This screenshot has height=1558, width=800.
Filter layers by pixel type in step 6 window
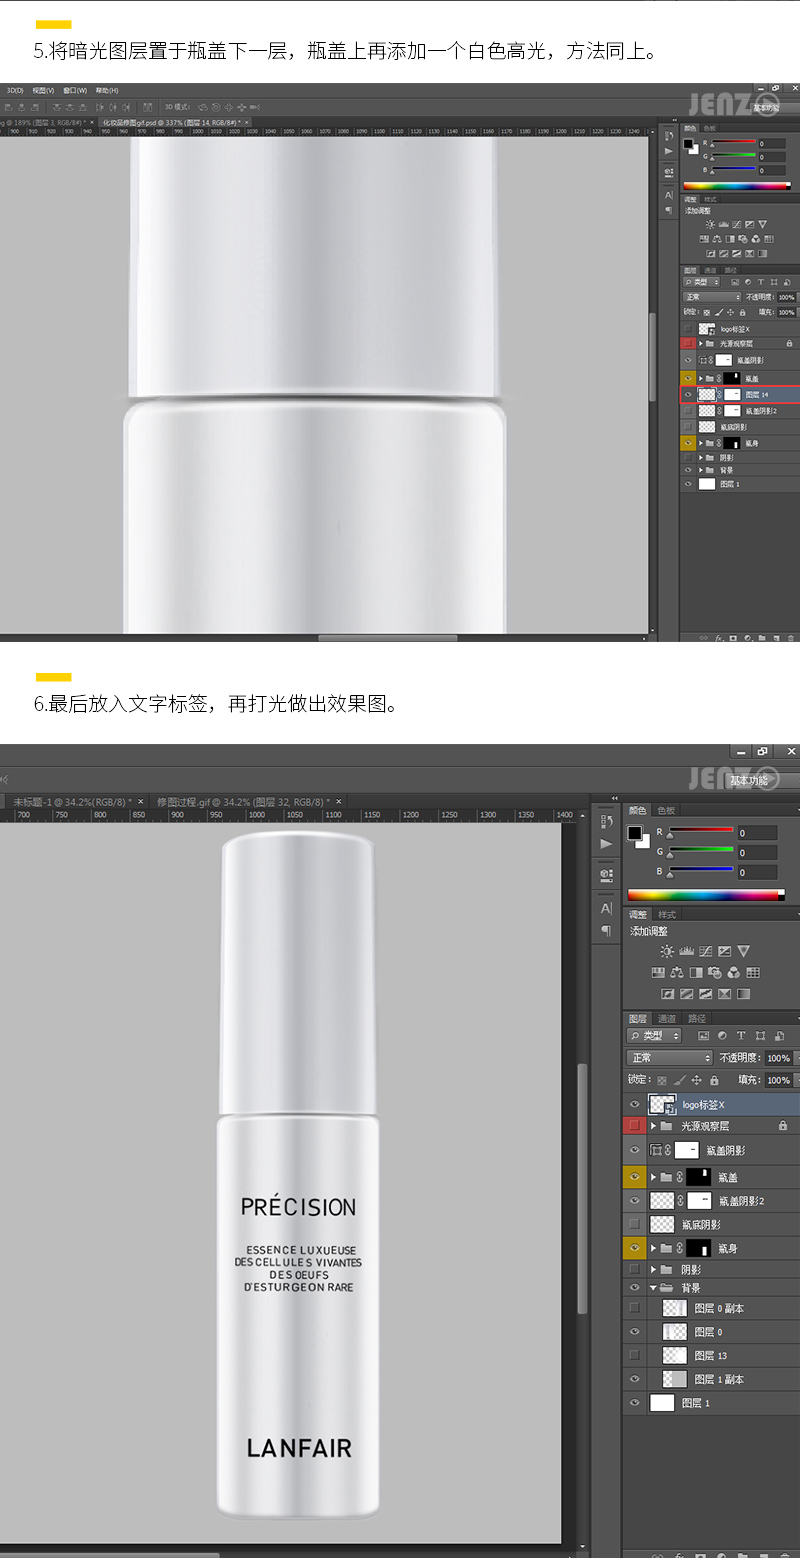[x=703, y=1036]
